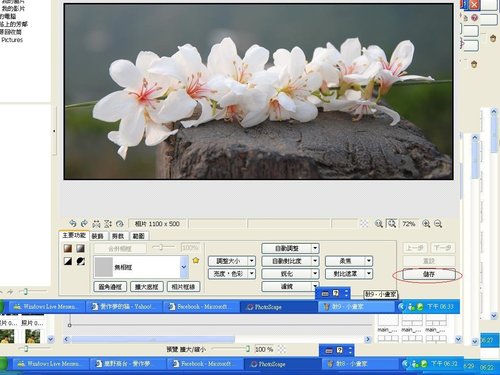Image resolution: width=500 pixels, height=375 pixels.
Task: Undo the last edit with the undo arrow
Action: click(73, 223)
